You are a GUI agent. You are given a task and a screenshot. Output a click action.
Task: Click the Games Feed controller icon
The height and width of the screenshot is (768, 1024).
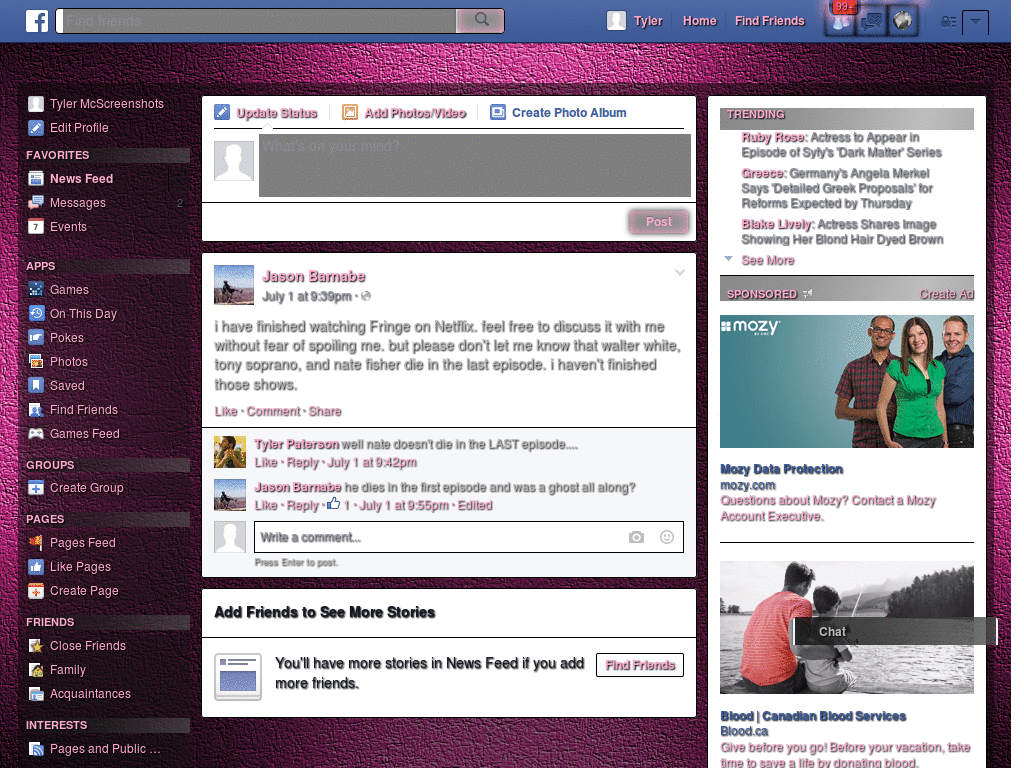coord(36,434)
